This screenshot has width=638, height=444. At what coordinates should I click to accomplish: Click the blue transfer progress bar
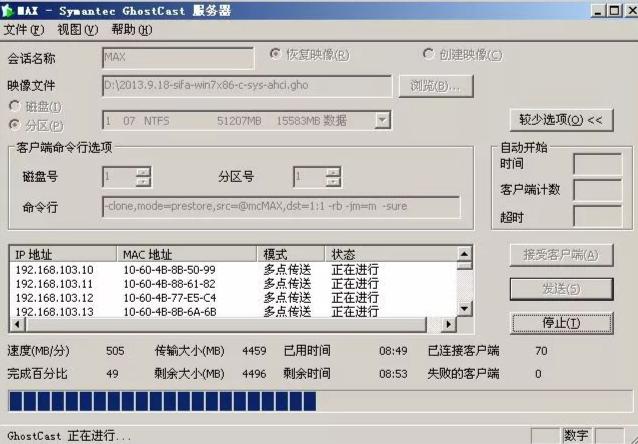[320, 401]
